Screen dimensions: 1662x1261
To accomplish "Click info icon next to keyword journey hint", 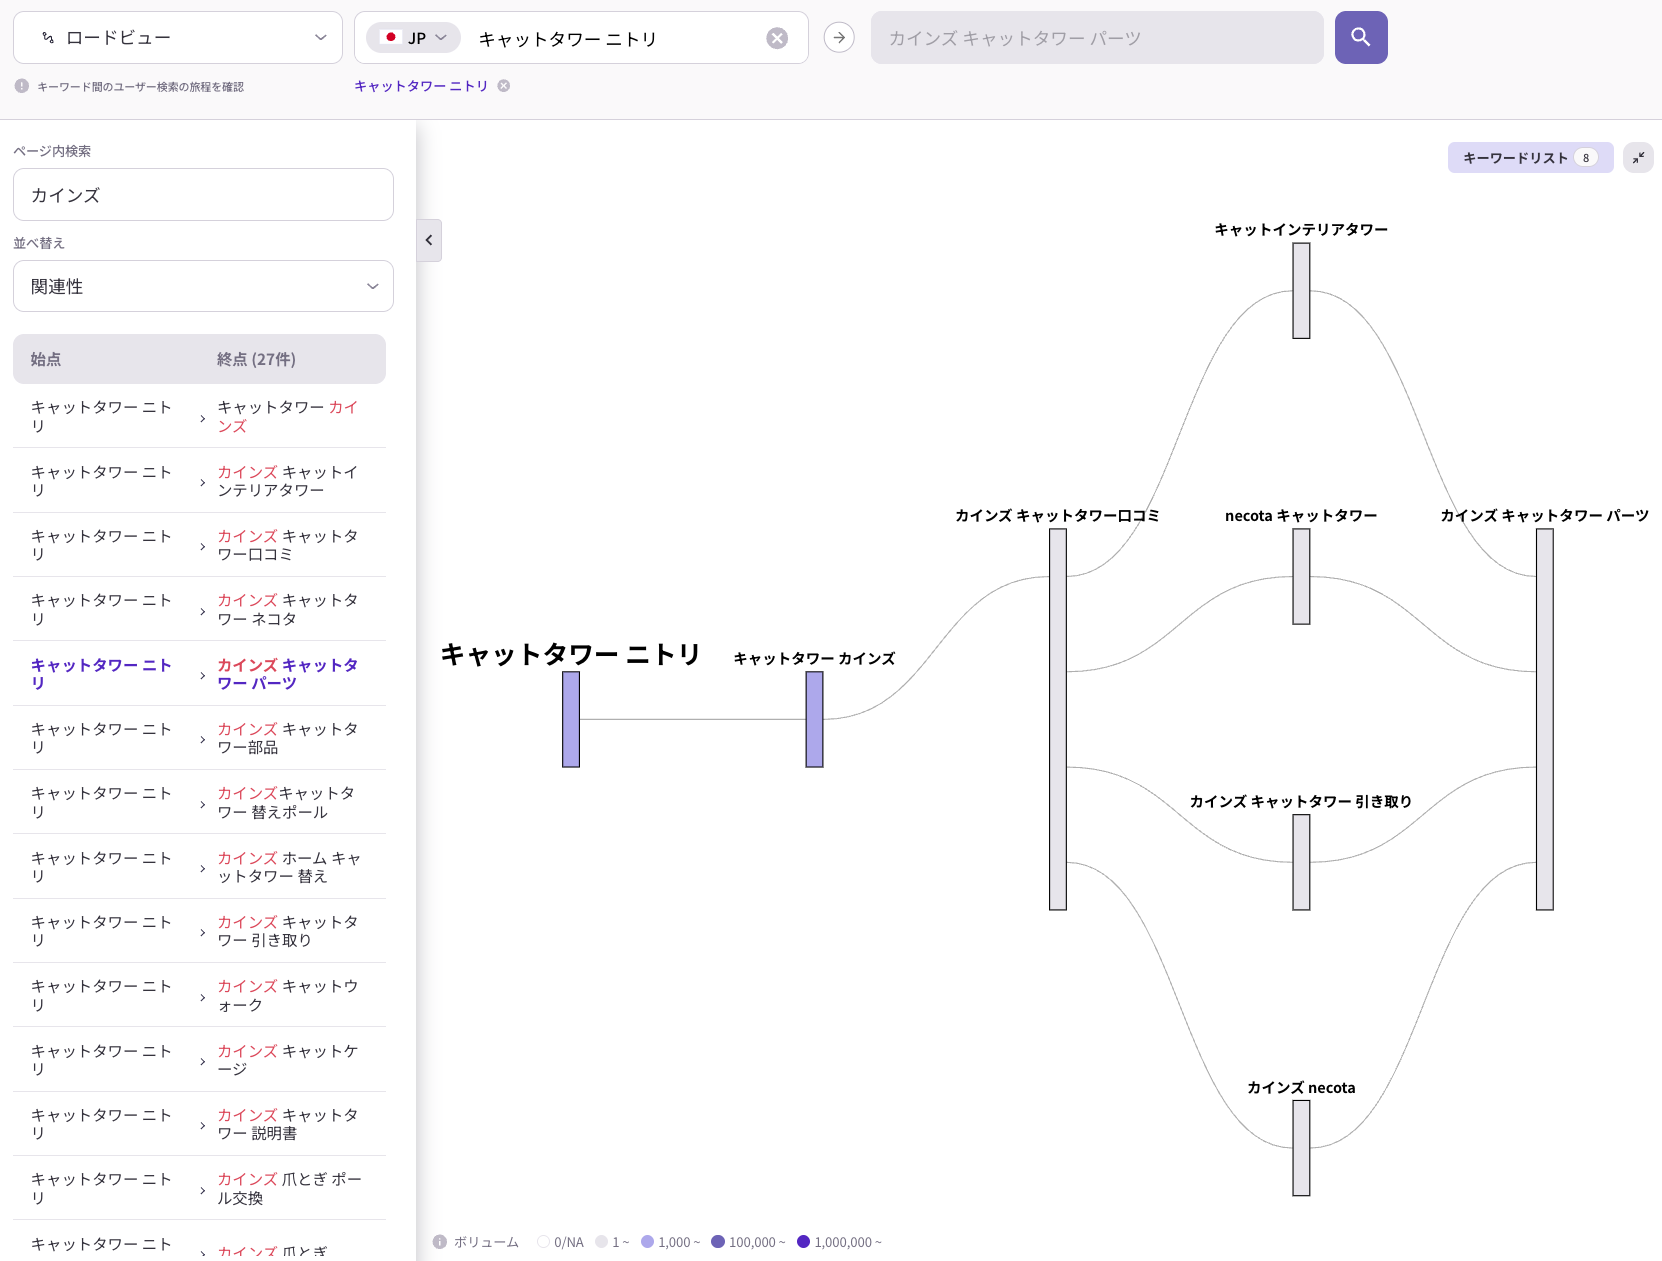I will point(22,87).
